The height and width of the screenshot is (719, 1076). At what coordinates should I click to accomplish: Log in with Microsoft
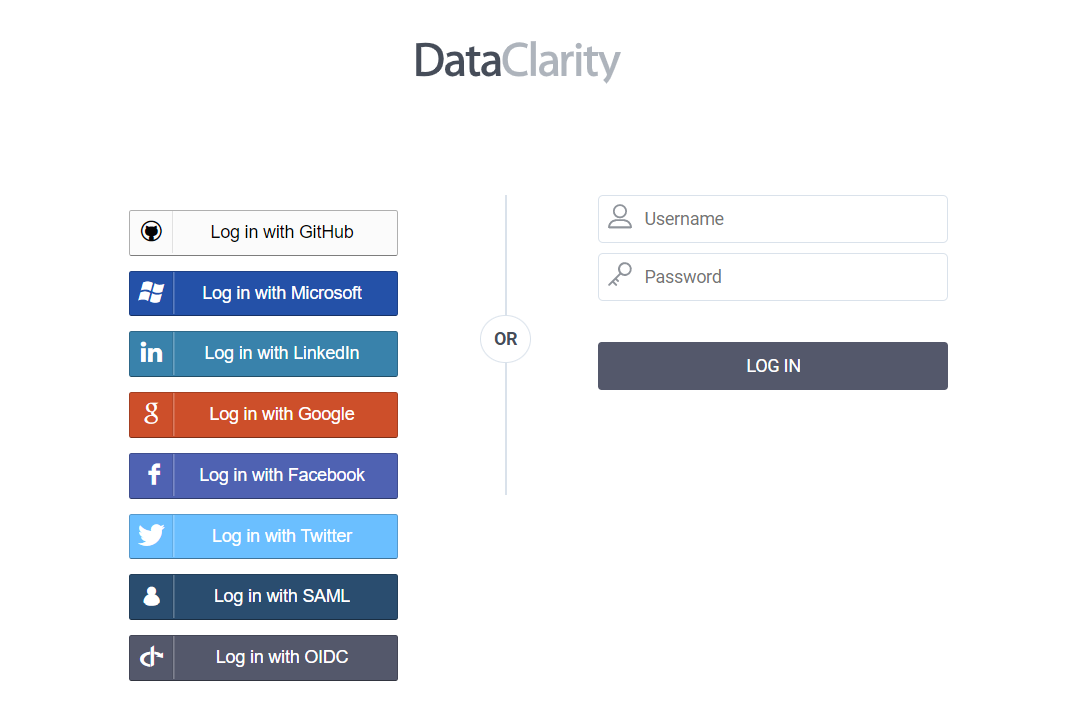pyautogui.click(x=280, y=293)
